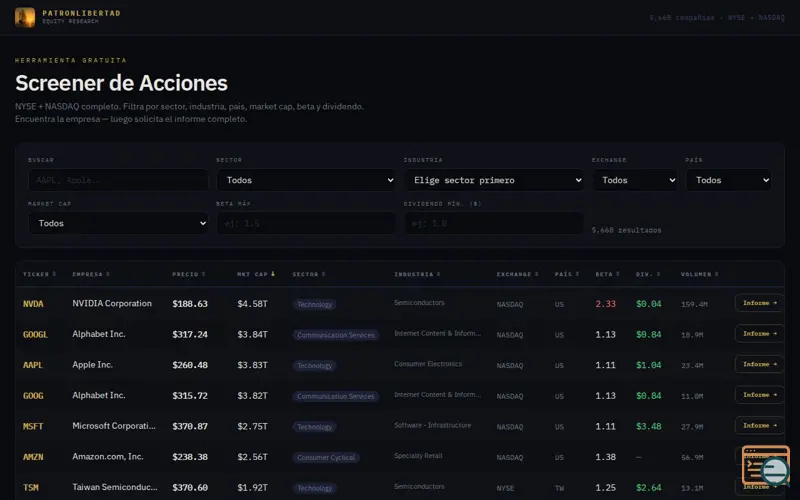Click Microsoft Corporation company name
This screenshot has height=500, width=800.
pos(114,426)
